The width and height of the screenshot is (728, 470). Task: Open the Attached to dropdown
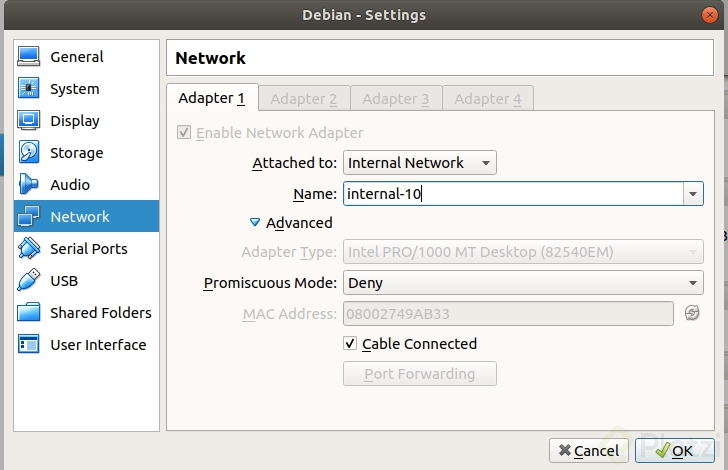[x=420, y=163]
